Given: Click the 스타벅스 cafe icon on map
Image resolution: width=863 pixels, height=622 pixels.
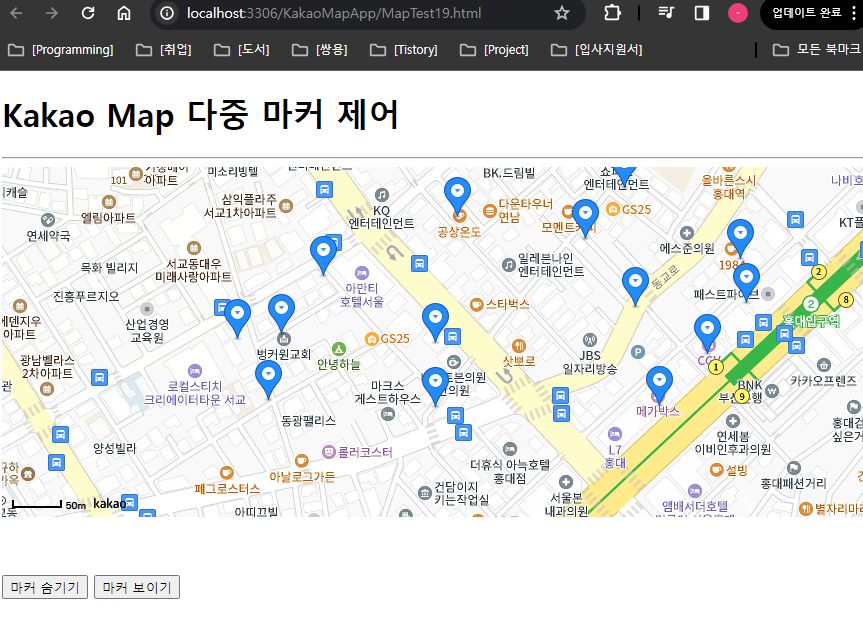Looking at the screenshot, I should [x=476, y=304].
